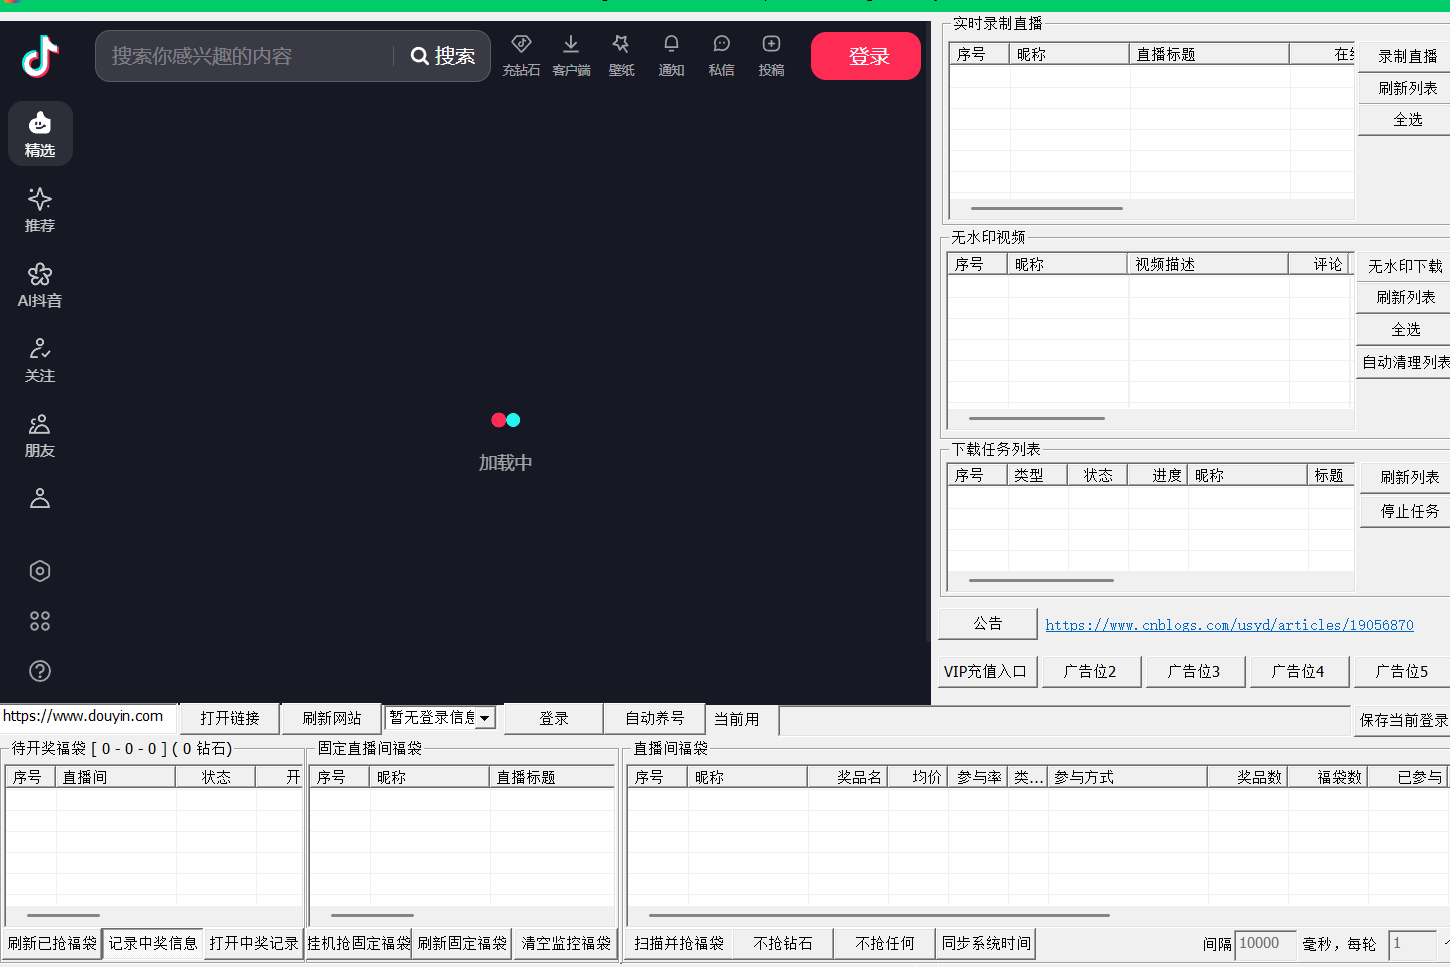Viewport: 1450px width, 967px height.
Task: Open the 客户端 download icon
Action: (x=571, y=55)
